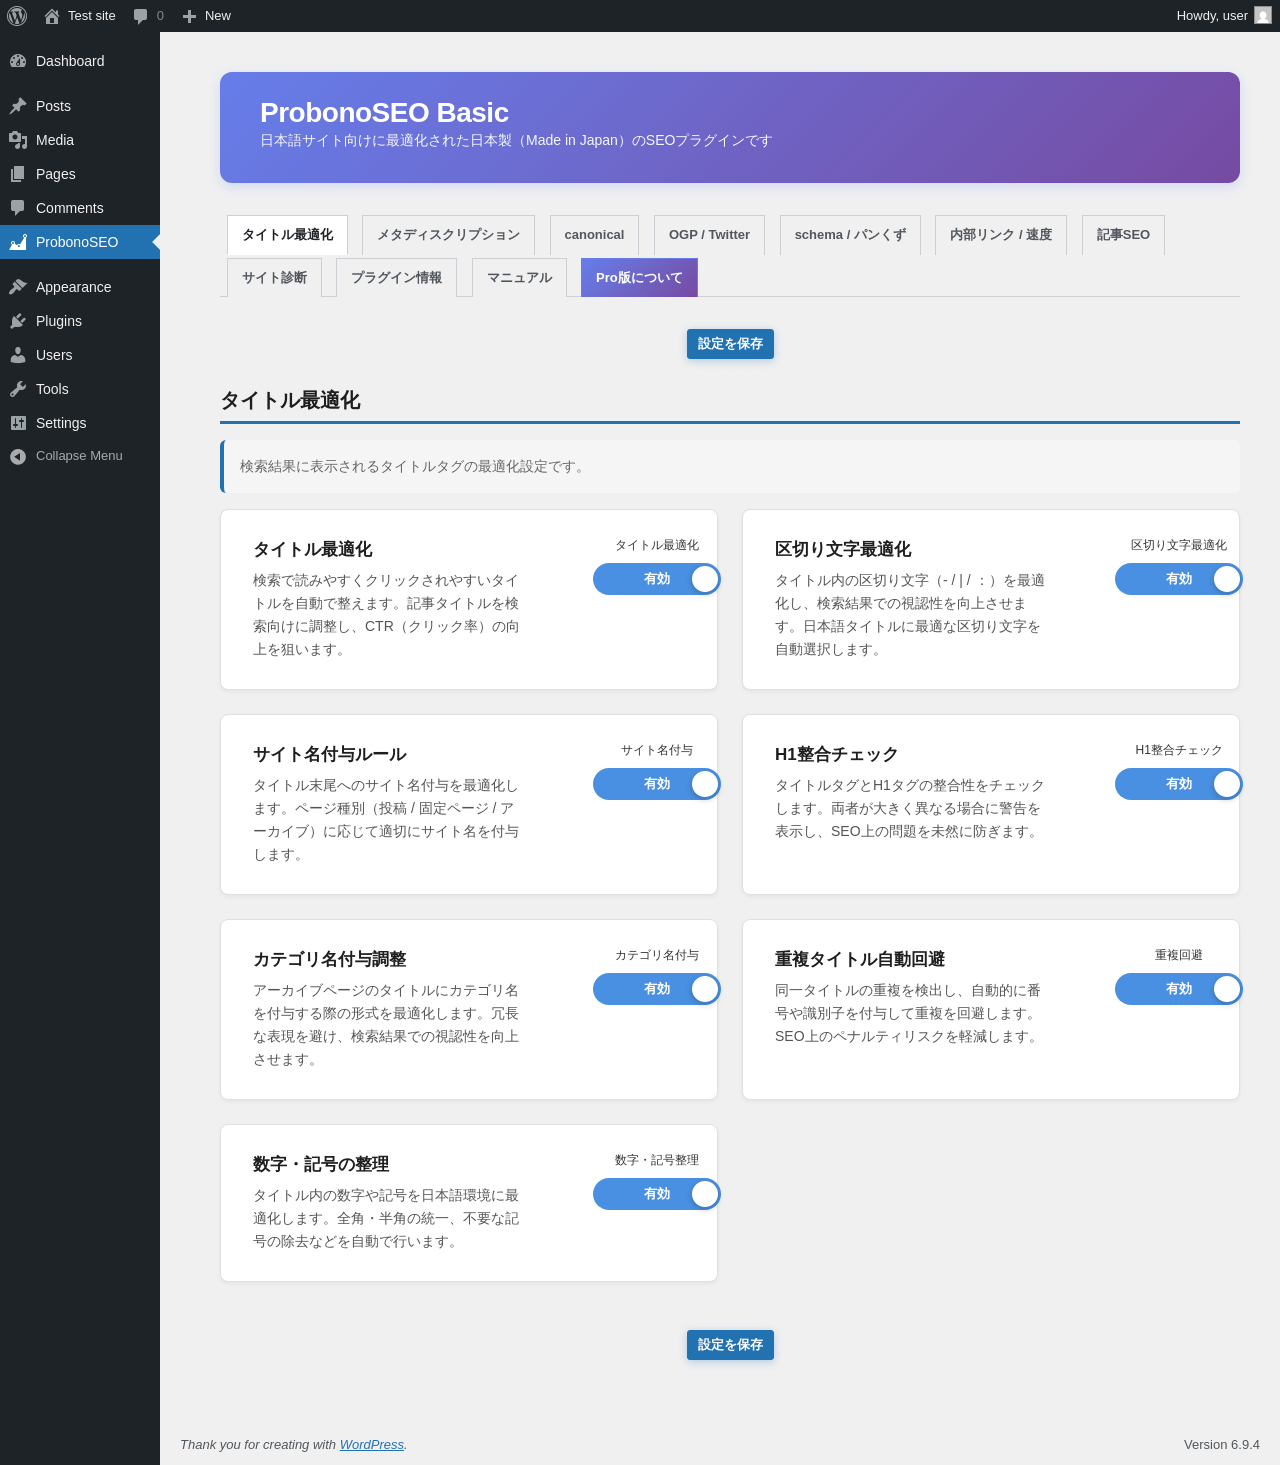The image size is (1280, 1465).
Task: Open the Users menu item
Action: tap(80, 355)
